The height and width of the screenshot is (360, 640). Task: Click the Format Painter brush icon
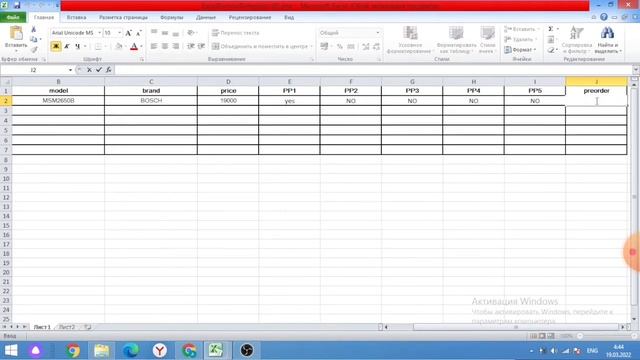34,49
